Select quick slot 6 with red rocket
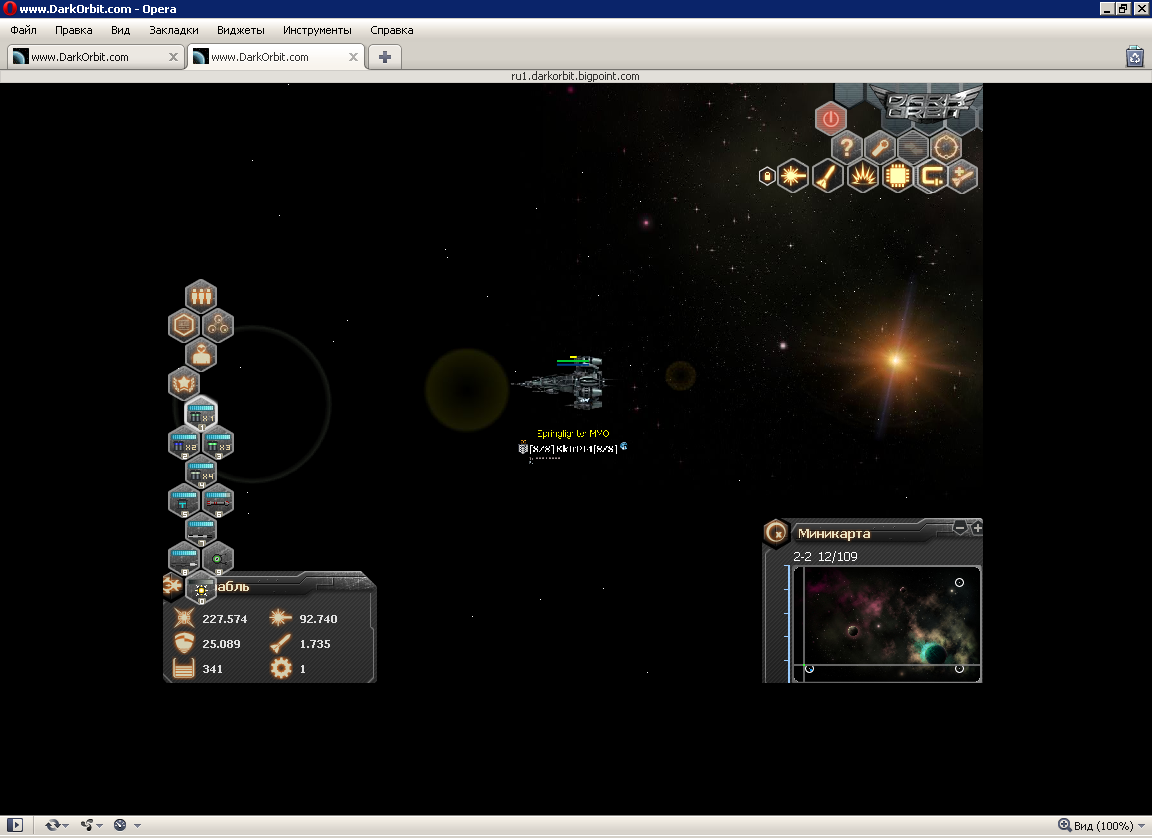 coord(217,500)
